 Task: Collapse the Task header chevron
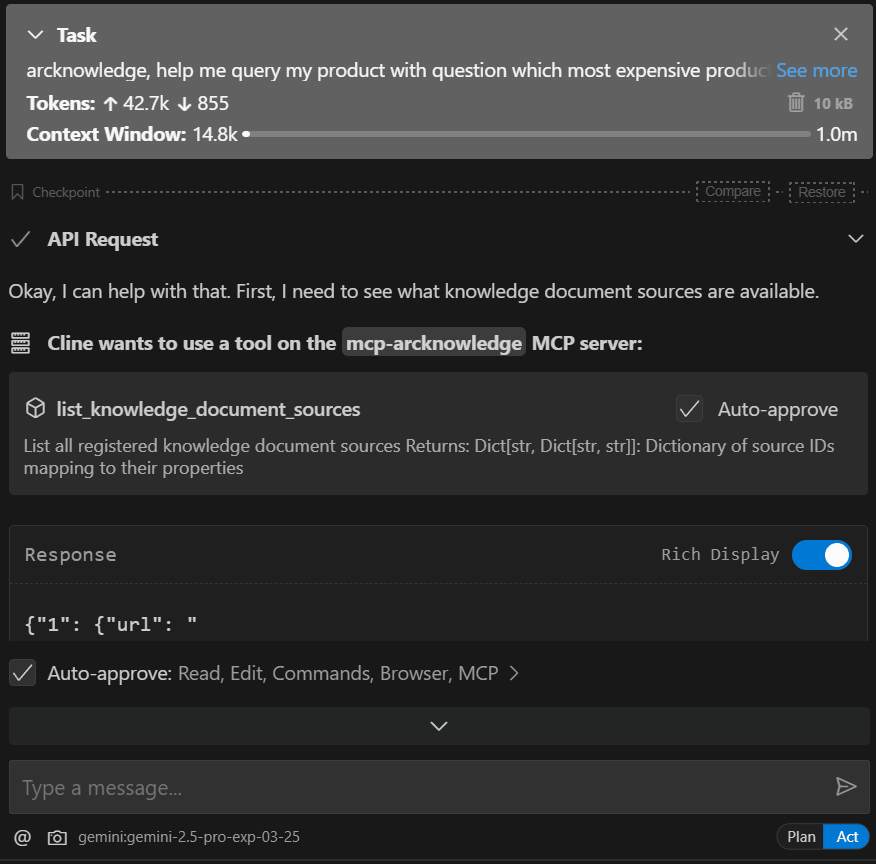click(x=36, y=35)
